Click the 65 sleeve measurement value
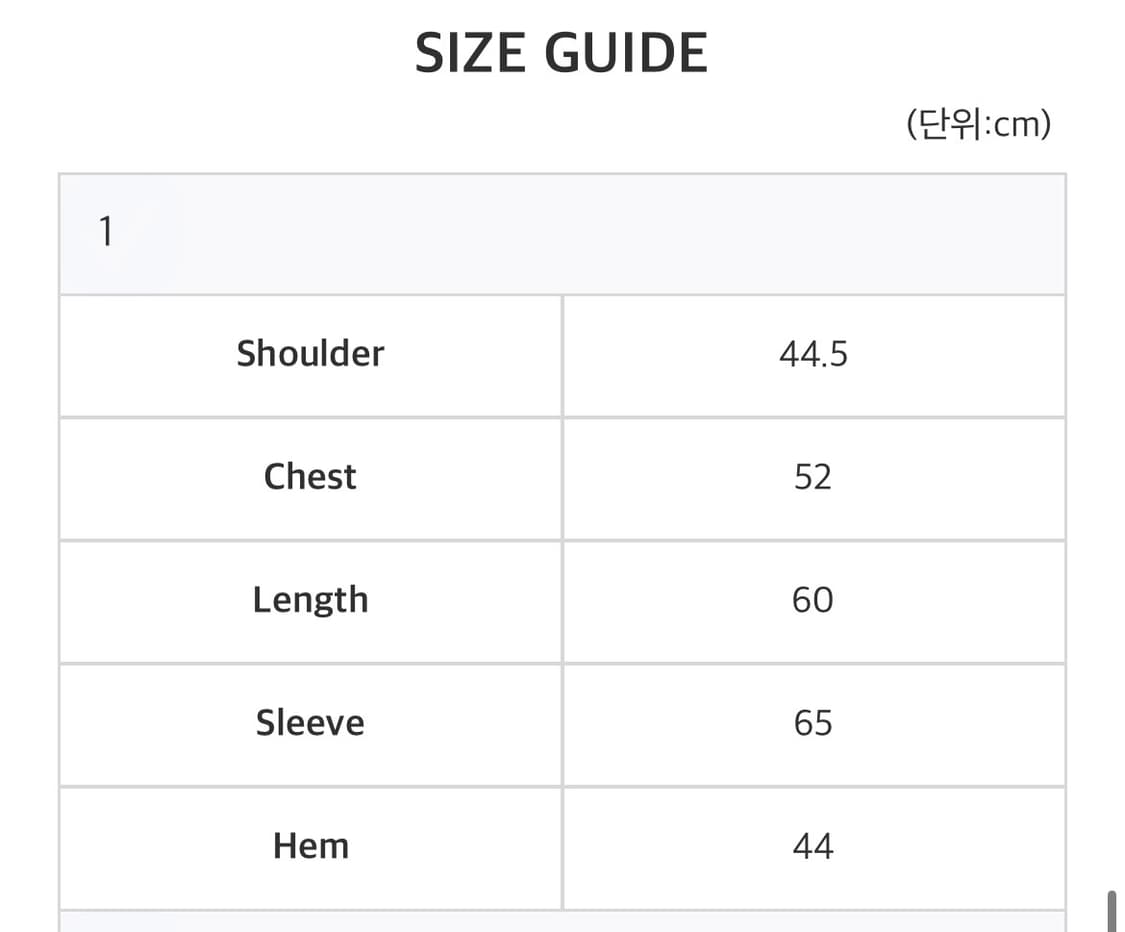This screenshot has width=1125, height=932. [x=813, y=723]
